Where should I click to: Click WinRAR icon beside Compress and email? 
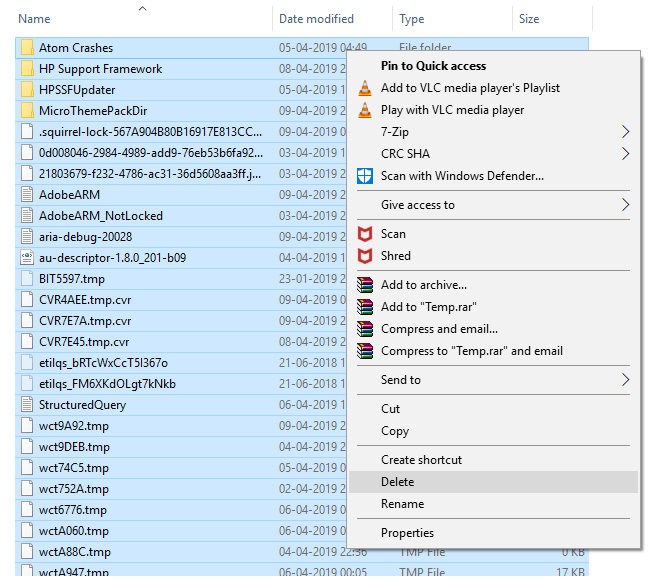point(365,329)
